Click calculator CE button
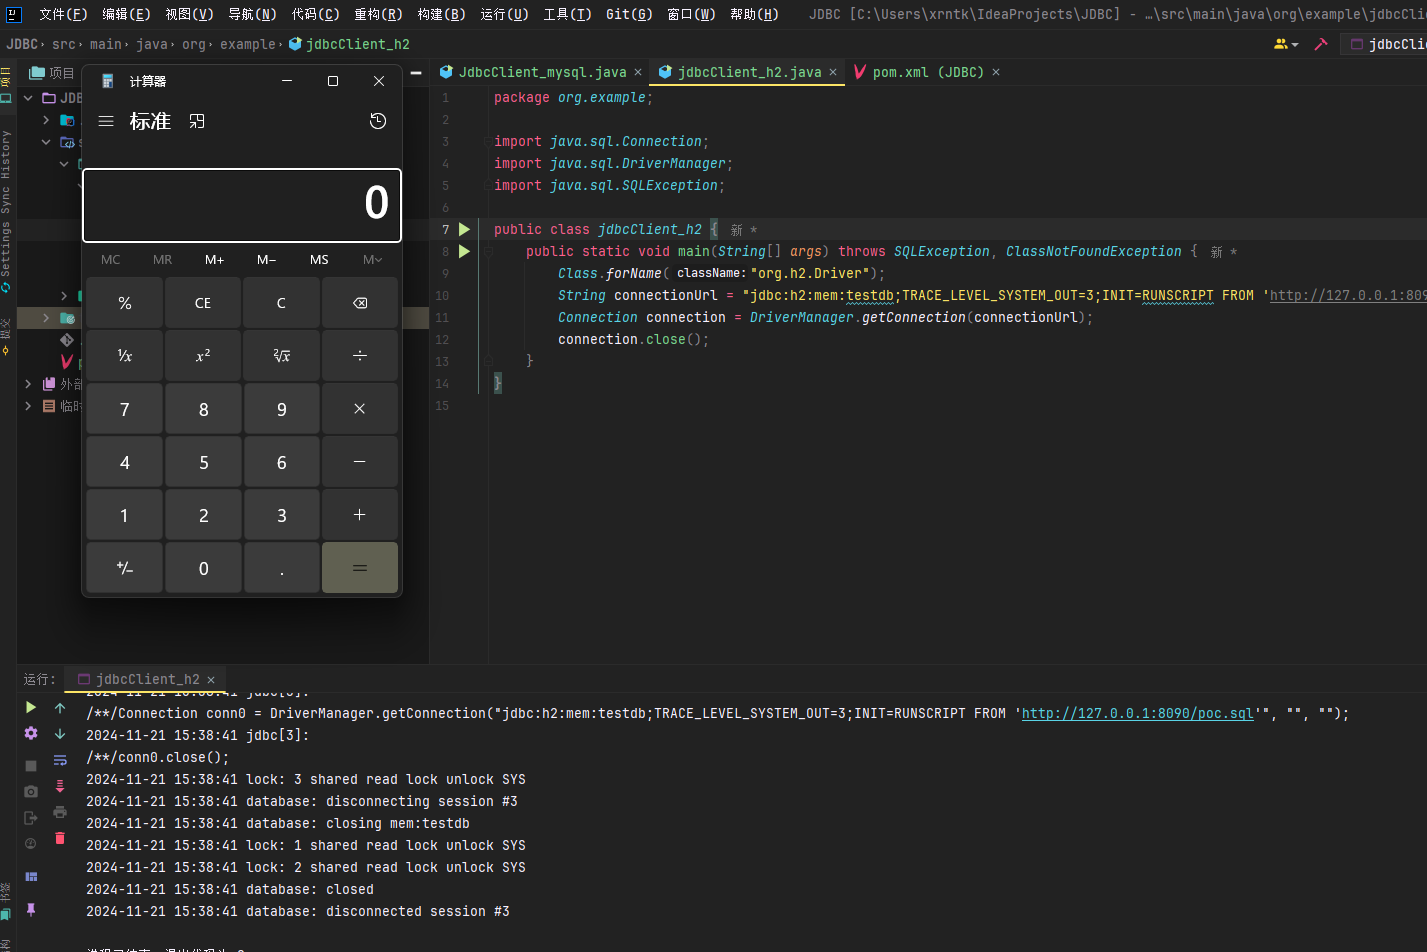The width and height of the screenshot is (1427, 952). click(x=203, y=303)
